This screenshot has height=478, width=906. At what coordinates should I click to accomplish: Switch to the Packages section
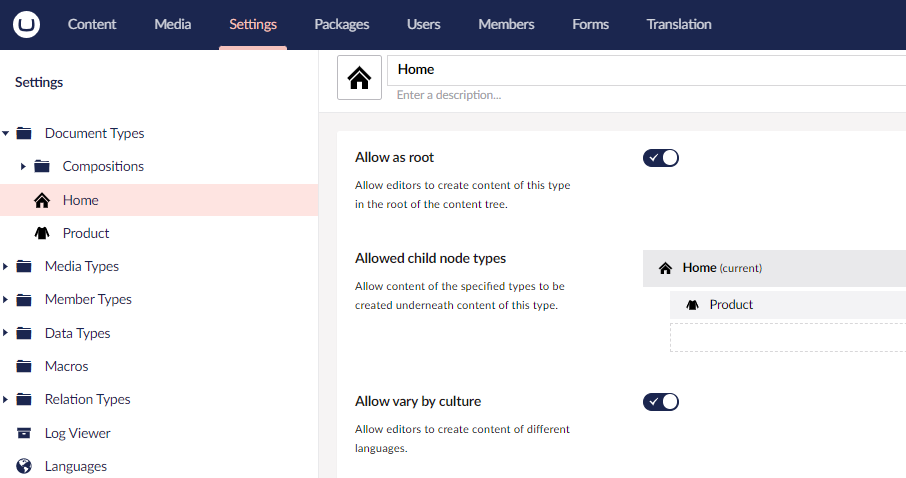[x=341, y=24]
